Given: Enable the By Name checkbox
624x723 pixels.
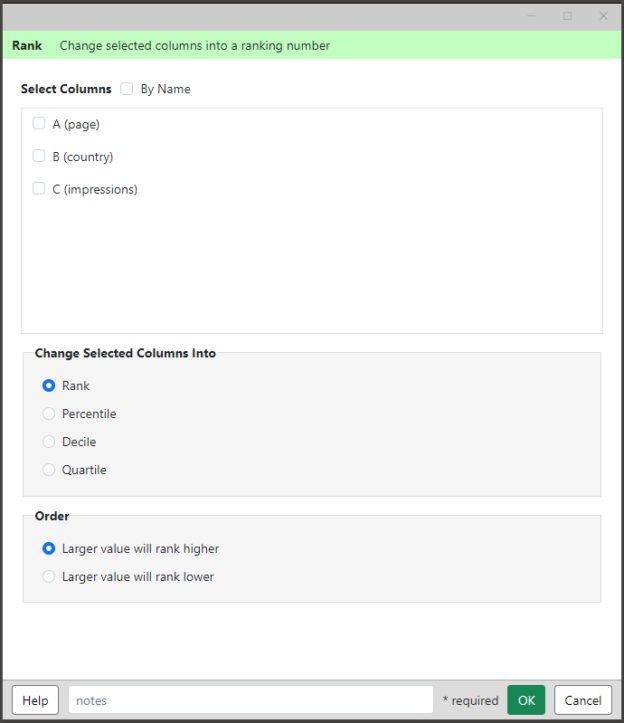Looking at the screenshot, I should tap(126, 89).
